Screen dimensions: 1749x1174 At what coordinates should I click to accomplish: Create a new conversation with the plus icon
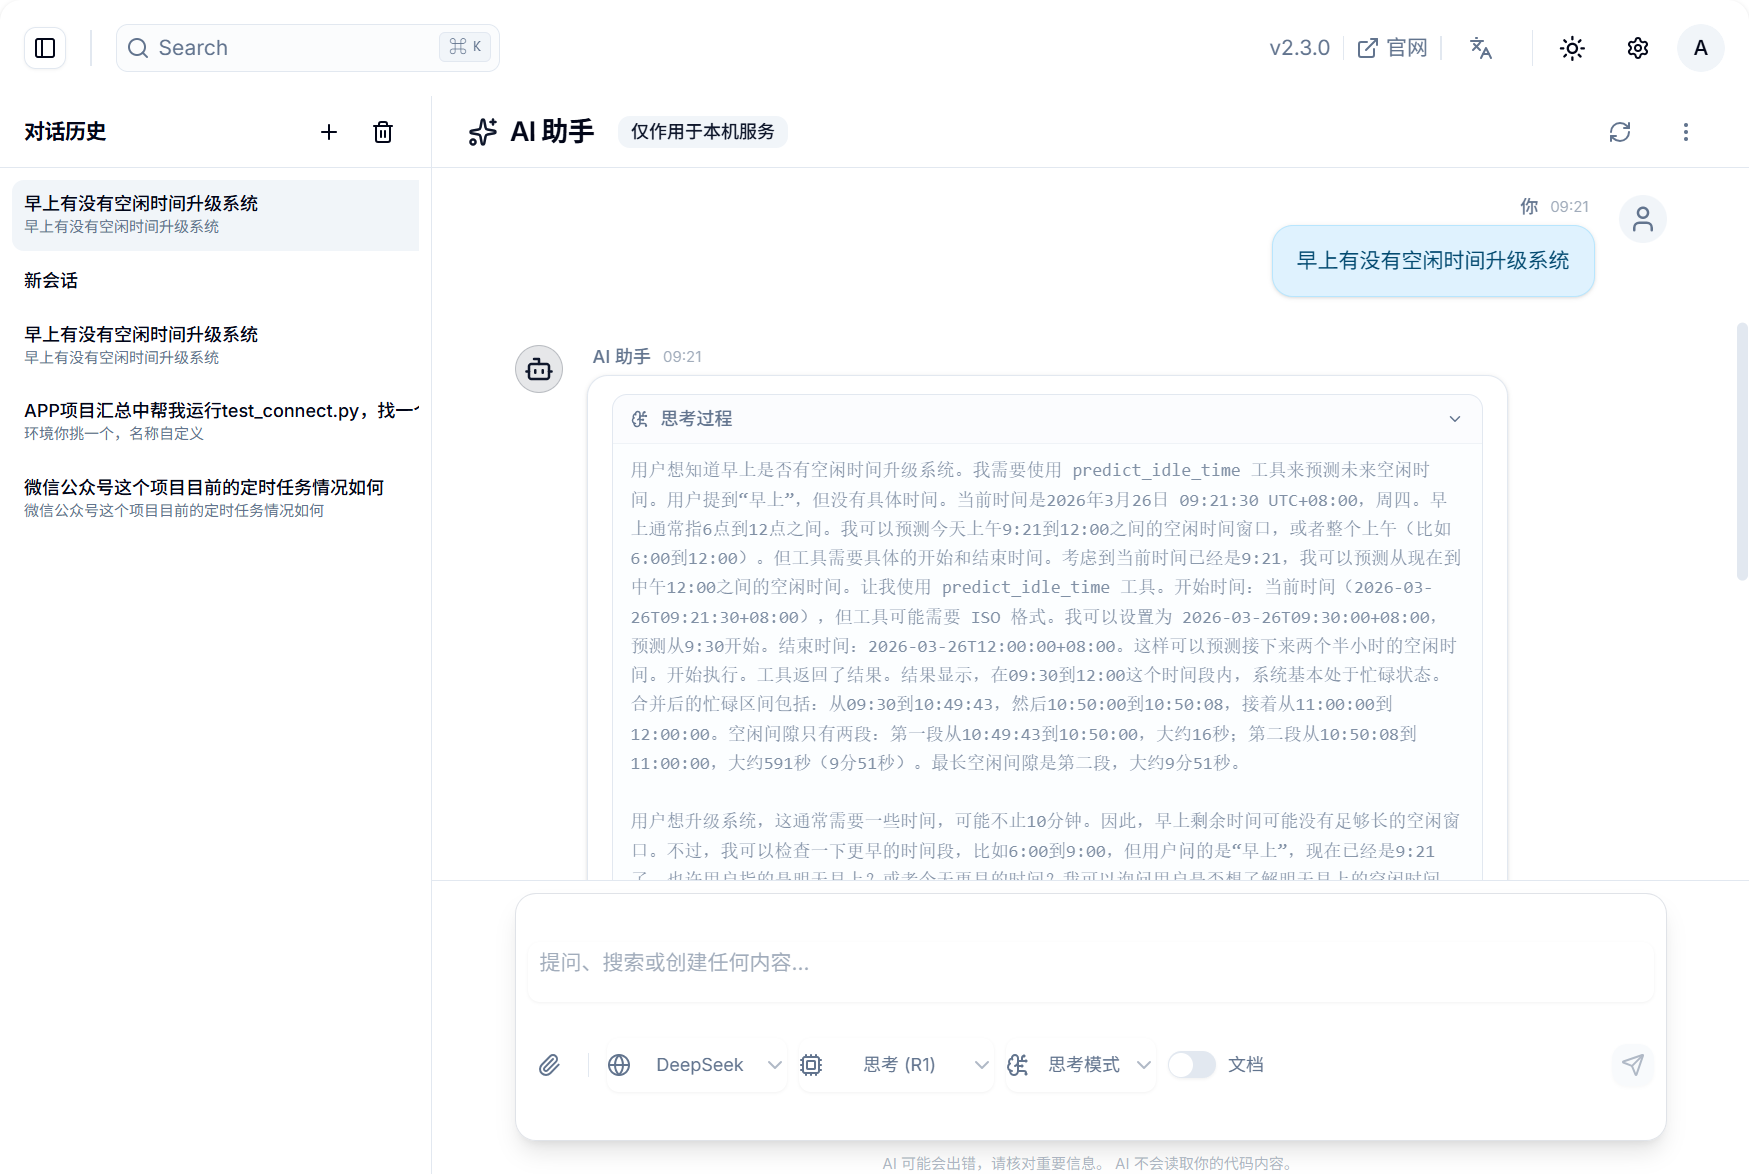pyautogui.click(x=329, y=132)
